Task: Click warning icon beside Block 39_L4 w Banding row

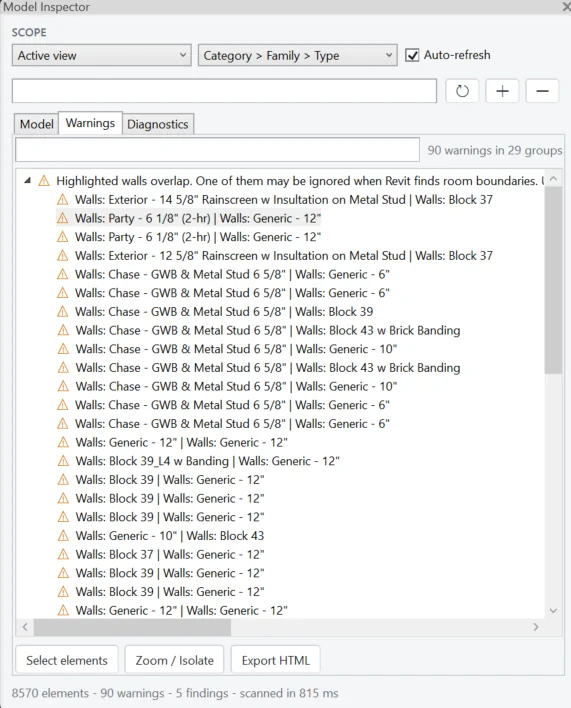Action: 63,461
